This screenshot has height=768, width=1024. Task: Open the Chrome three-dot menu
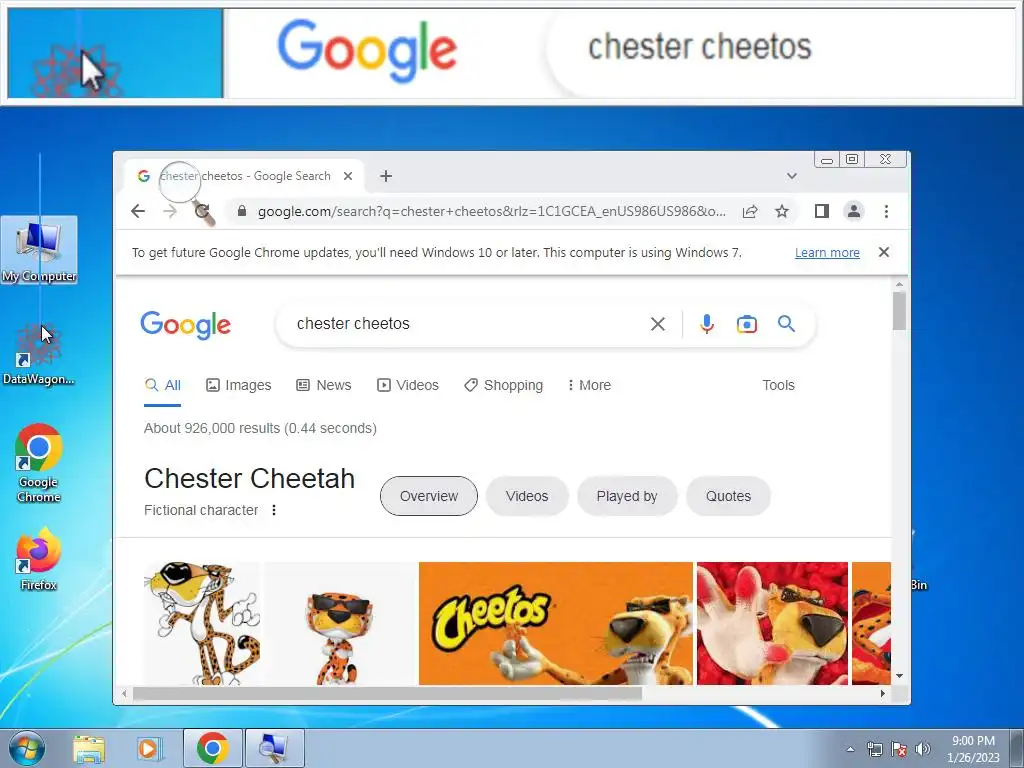[x=886, y=211]
